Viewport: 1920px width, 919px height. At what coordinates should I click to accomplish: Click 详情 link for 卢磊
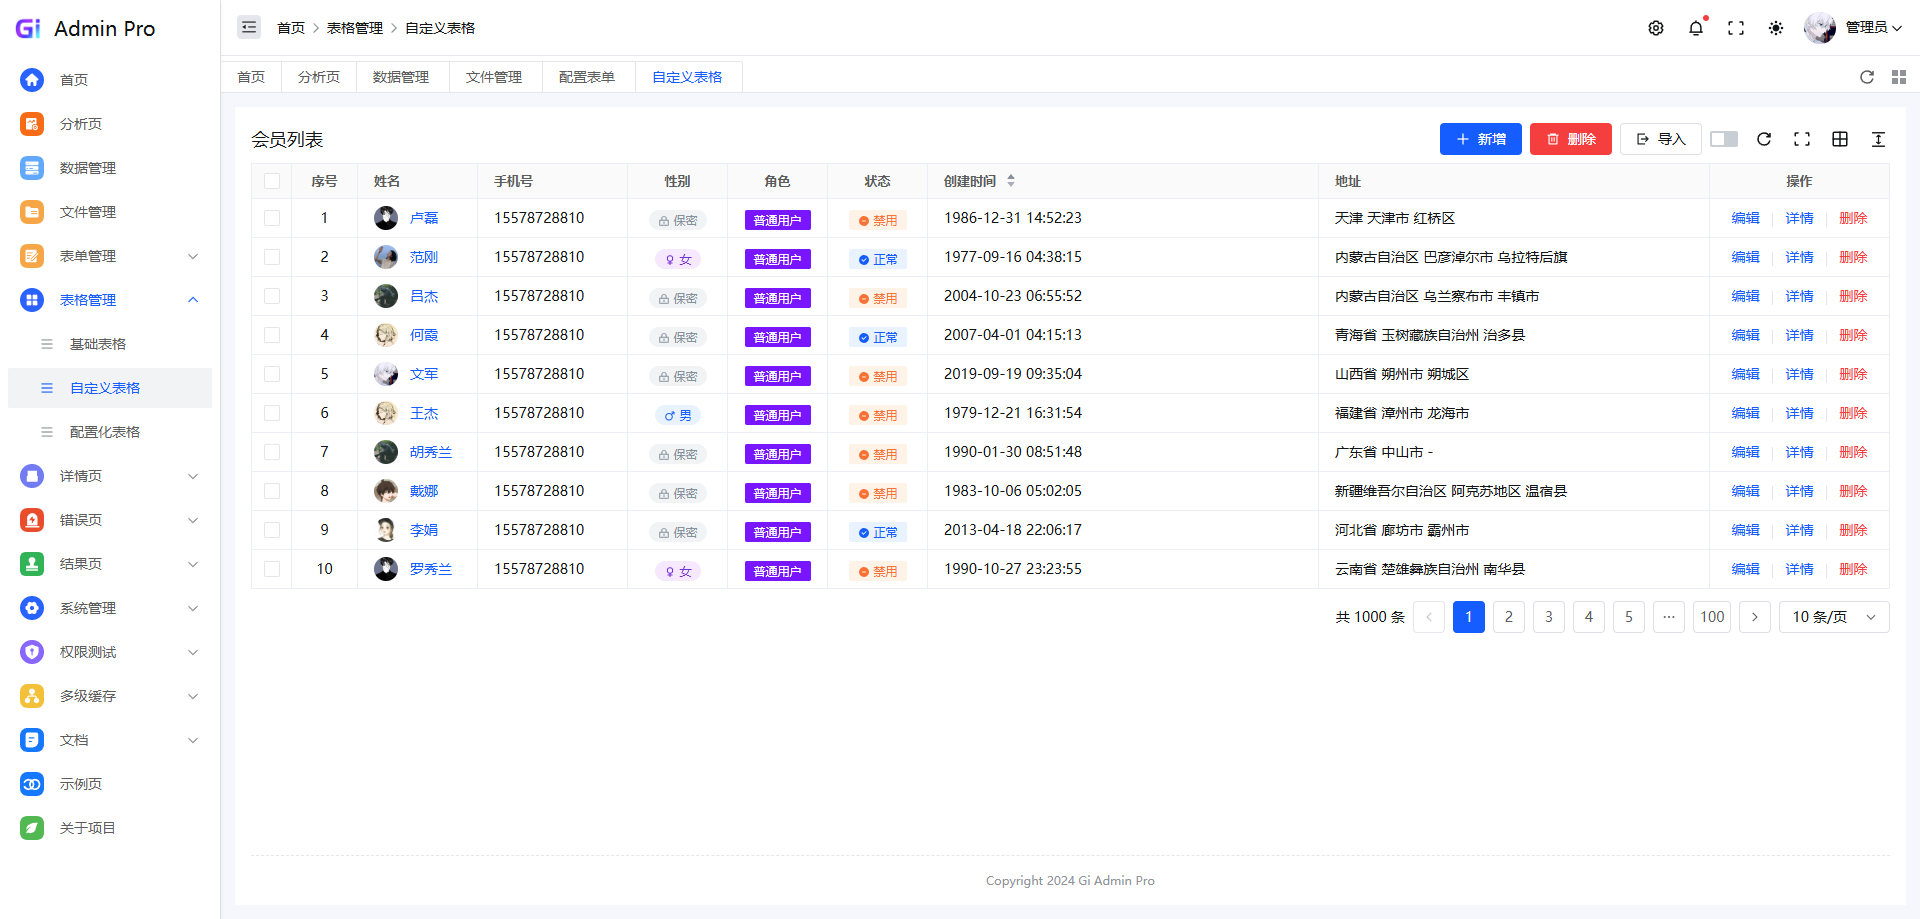pos(1799,218)
